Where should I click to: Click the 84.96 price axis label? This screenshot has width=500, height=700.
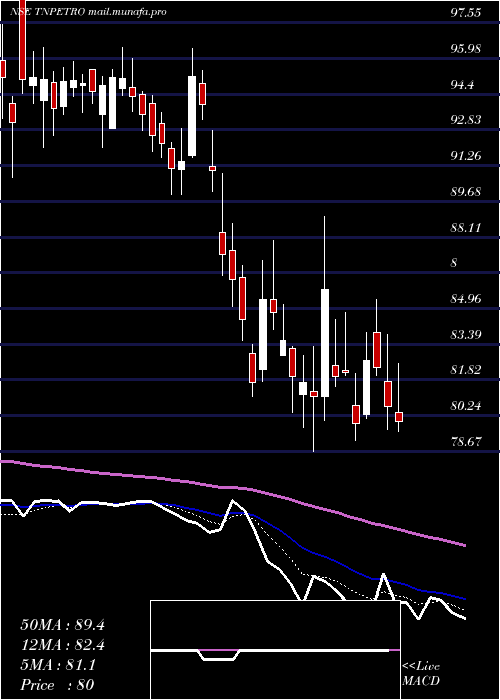pyautogui.click(x=466, y=298)
